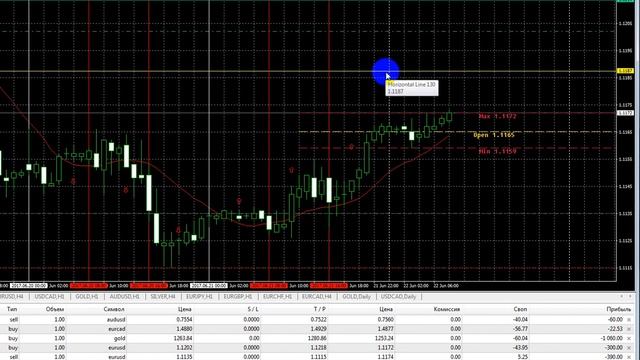Select the EURGBP,H1 chart tab
This screenshot has height=360, width=640.
(238, 297)
